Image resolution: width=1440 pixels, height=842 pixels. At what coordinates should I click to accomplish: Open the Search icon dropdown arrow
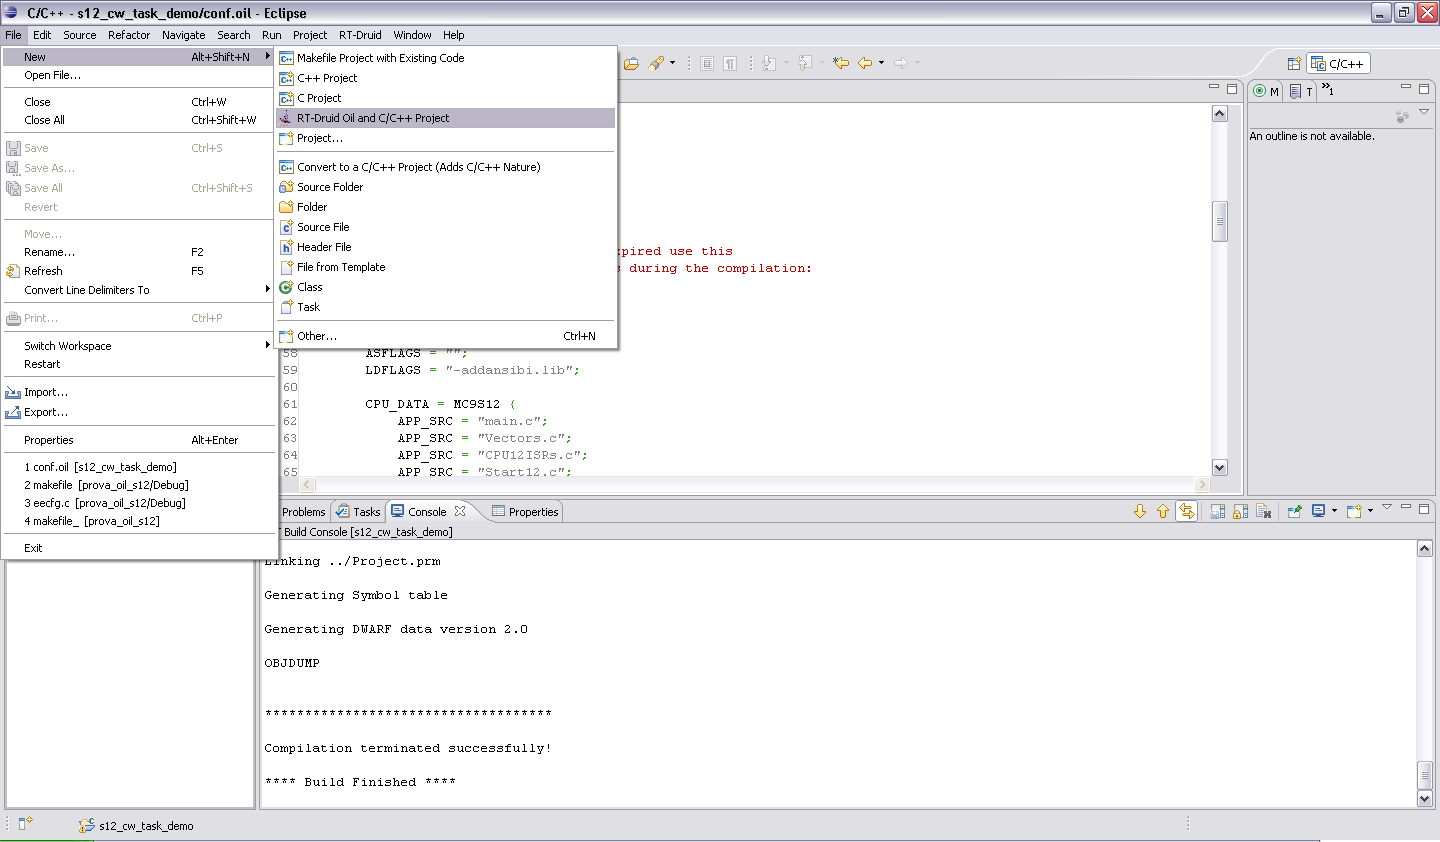click(672, 63)
